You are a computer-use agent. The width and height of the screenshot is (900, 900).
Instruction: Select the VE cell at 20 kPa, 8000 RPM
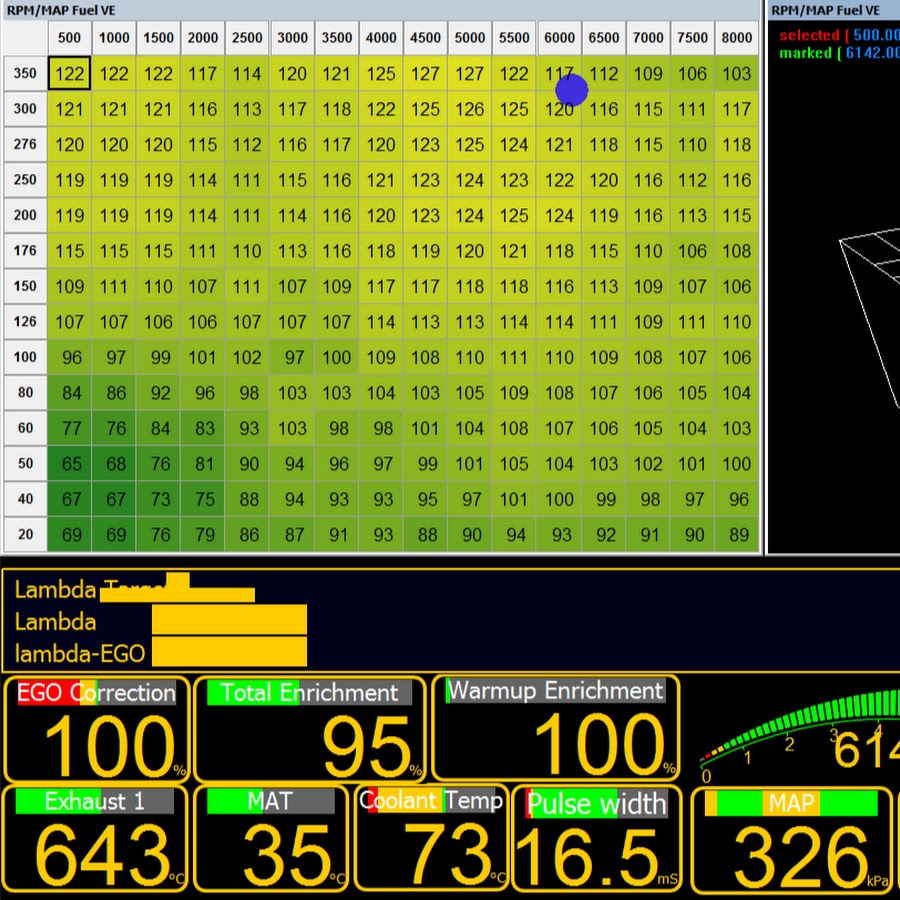(x=737, y=535)
